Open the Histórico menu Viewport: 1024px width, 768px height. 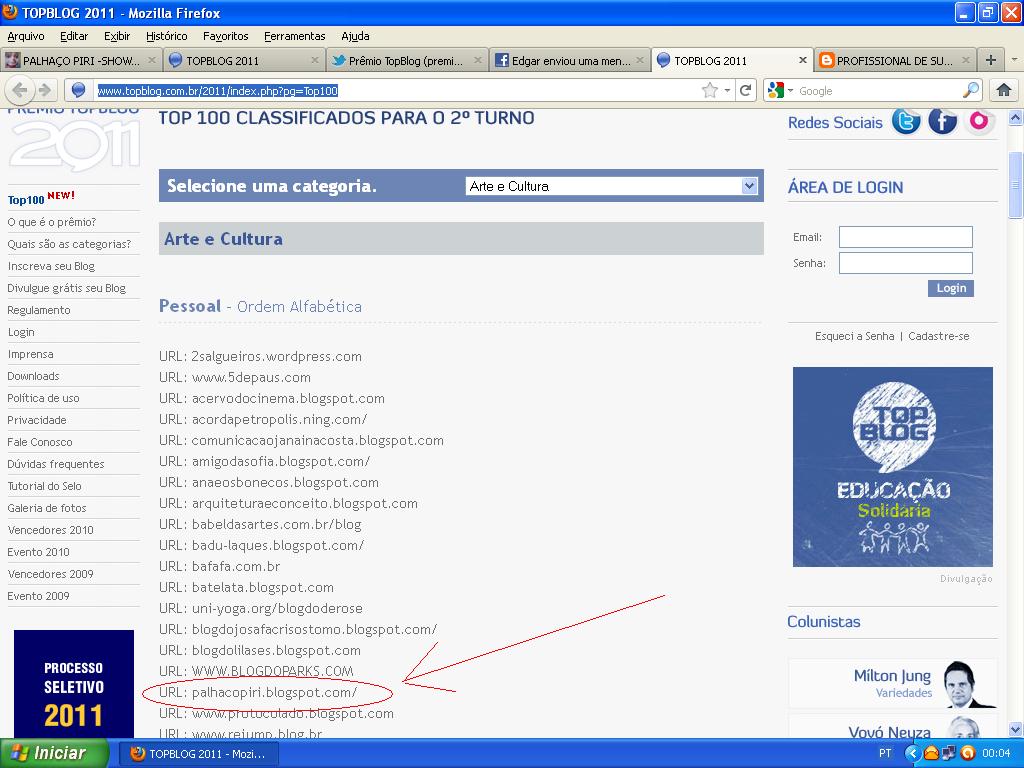click(167, 36)
